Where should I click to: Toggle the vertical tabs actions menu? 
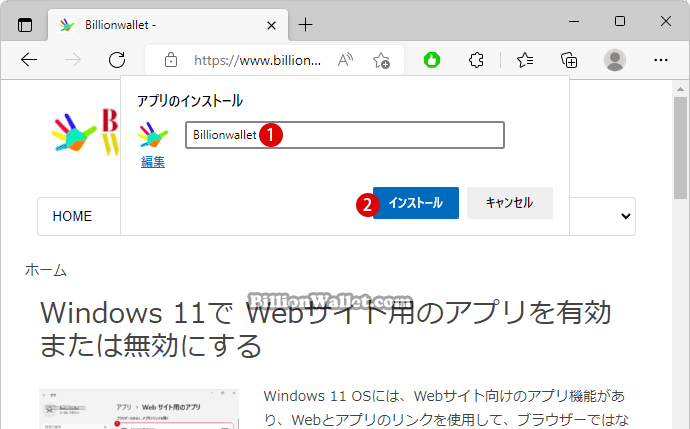(25, 25)
